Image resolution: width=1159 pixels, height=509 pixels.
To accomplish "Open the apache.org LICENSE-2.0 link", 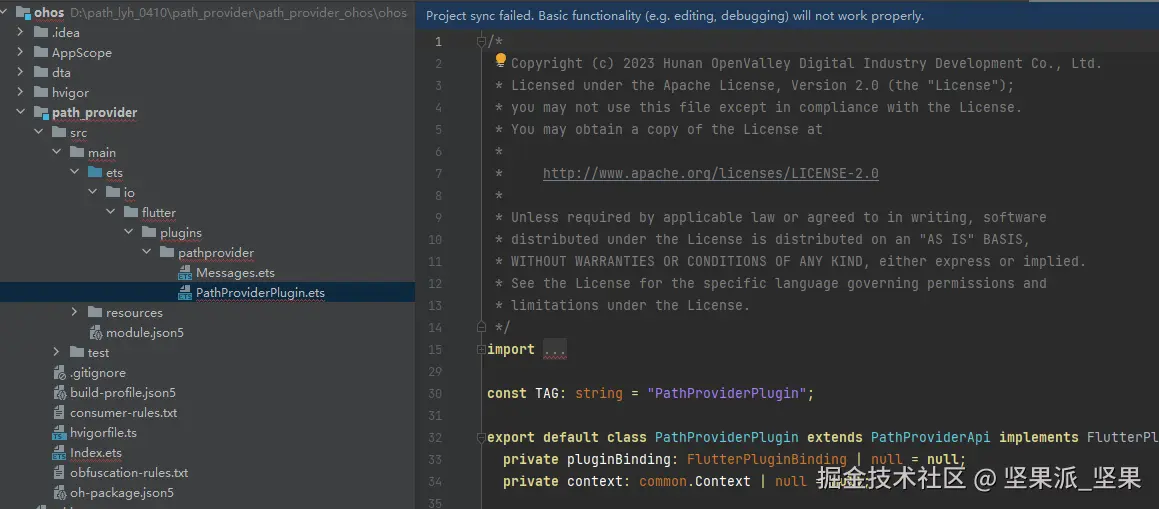I will point(710,174).
